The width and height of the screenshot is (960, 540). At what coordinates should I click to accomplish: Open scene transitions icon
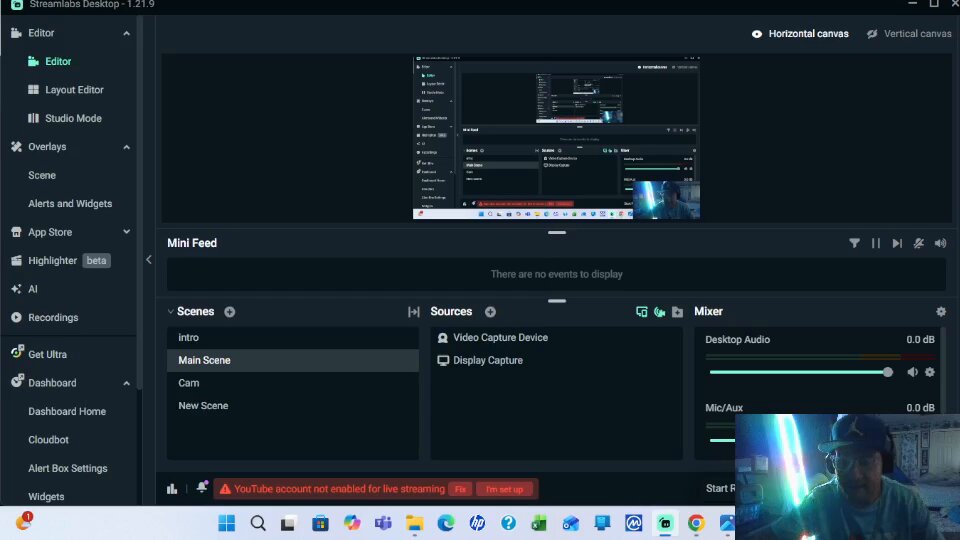(414, 312)
